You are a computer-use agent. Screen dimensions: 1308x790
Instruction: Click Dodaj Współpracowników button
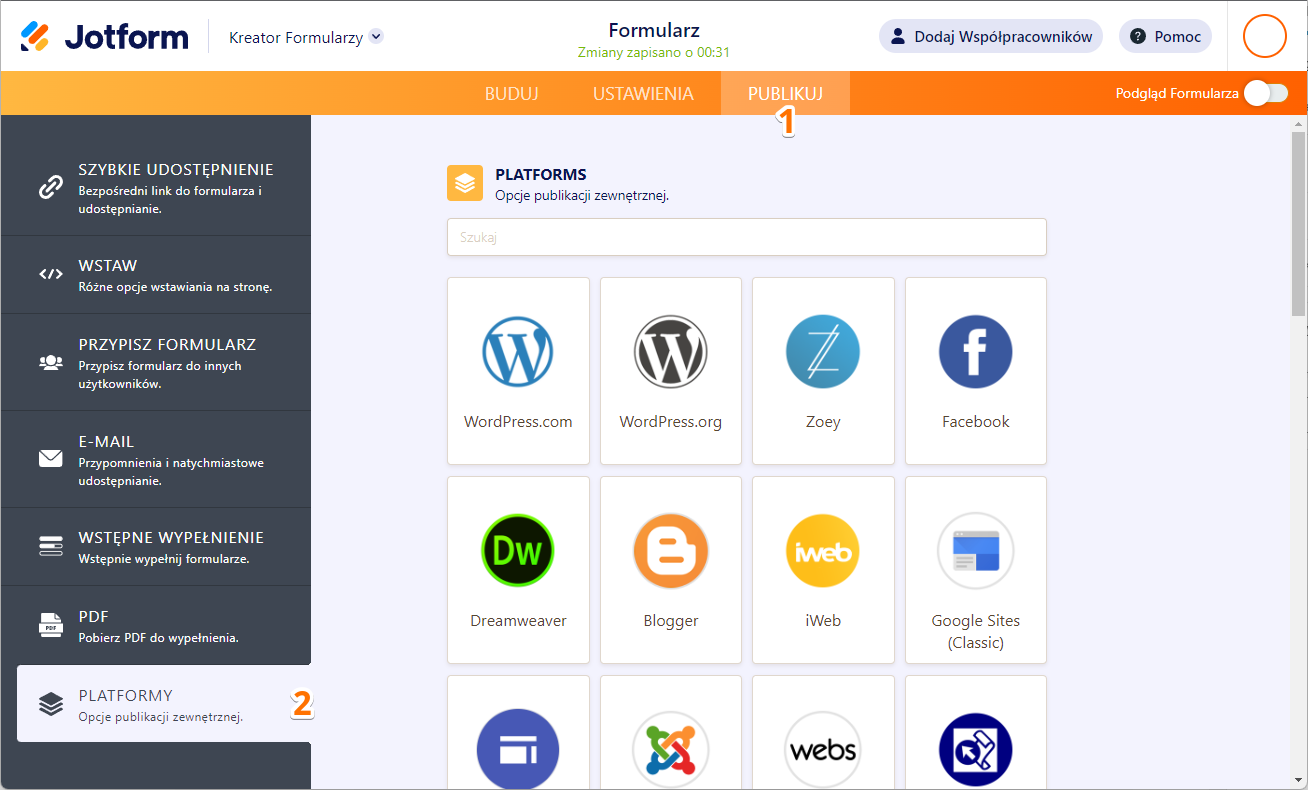991,36
